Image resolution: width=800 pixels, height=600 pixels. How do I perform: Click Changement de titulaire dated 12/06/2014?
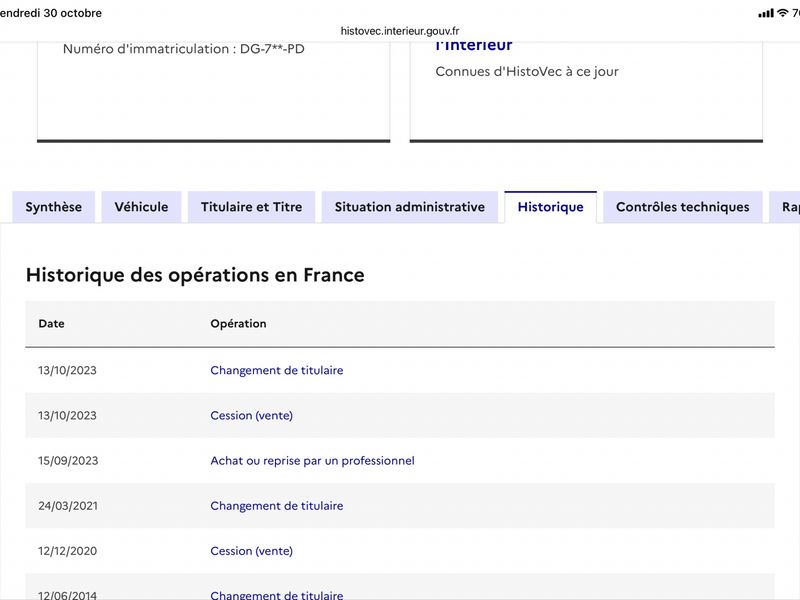(x=277, y=595)
